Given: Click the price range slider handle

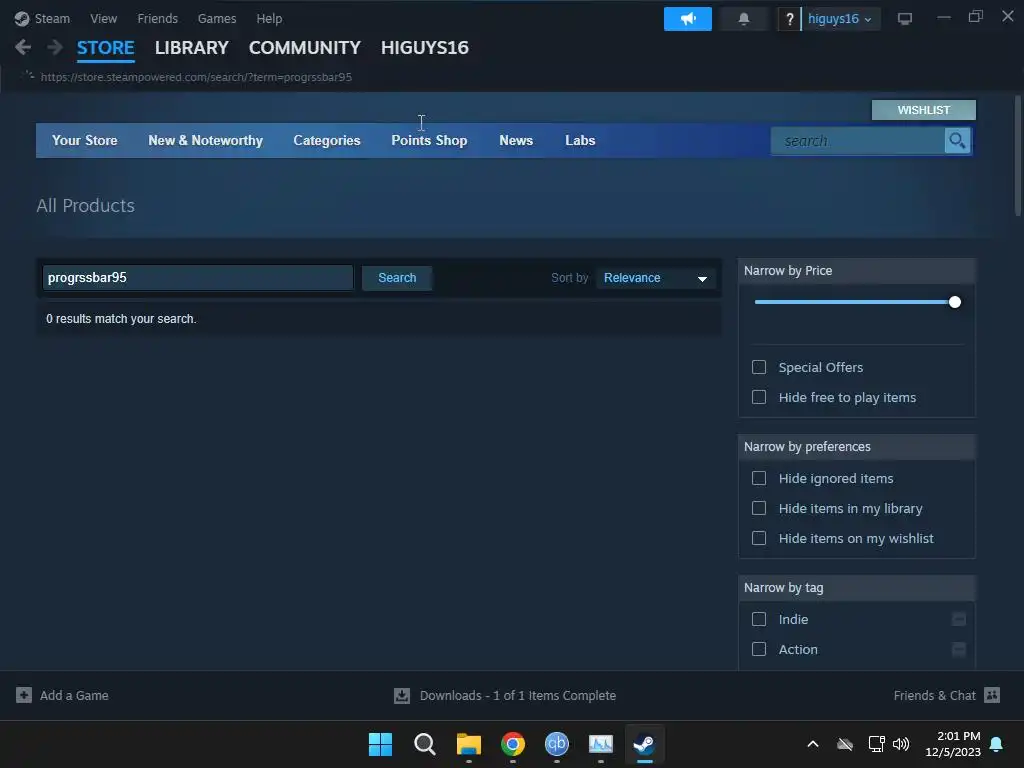Looking at the screenshot, I should [955, 302].
